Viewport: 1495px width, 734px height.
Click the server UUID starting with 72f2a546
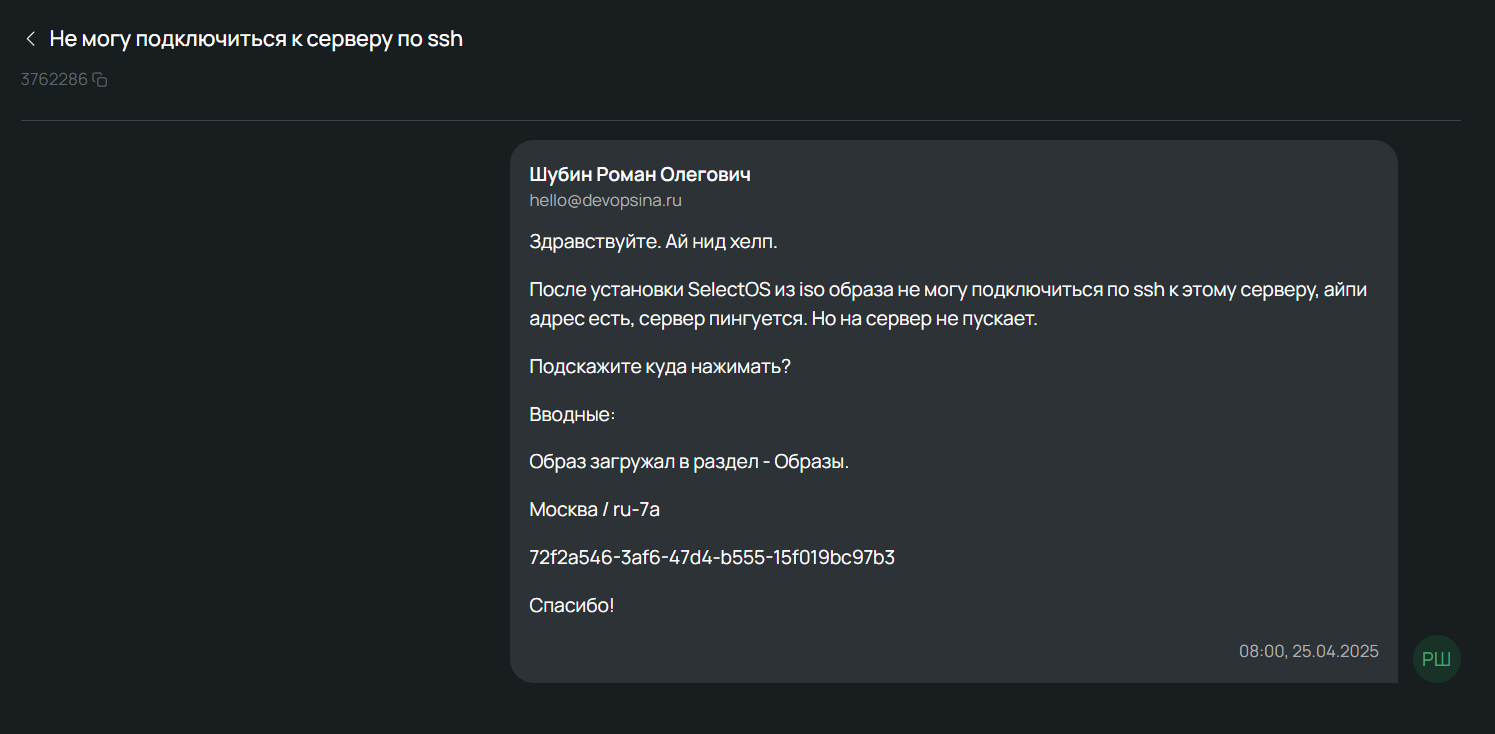[x=711, y=558]
